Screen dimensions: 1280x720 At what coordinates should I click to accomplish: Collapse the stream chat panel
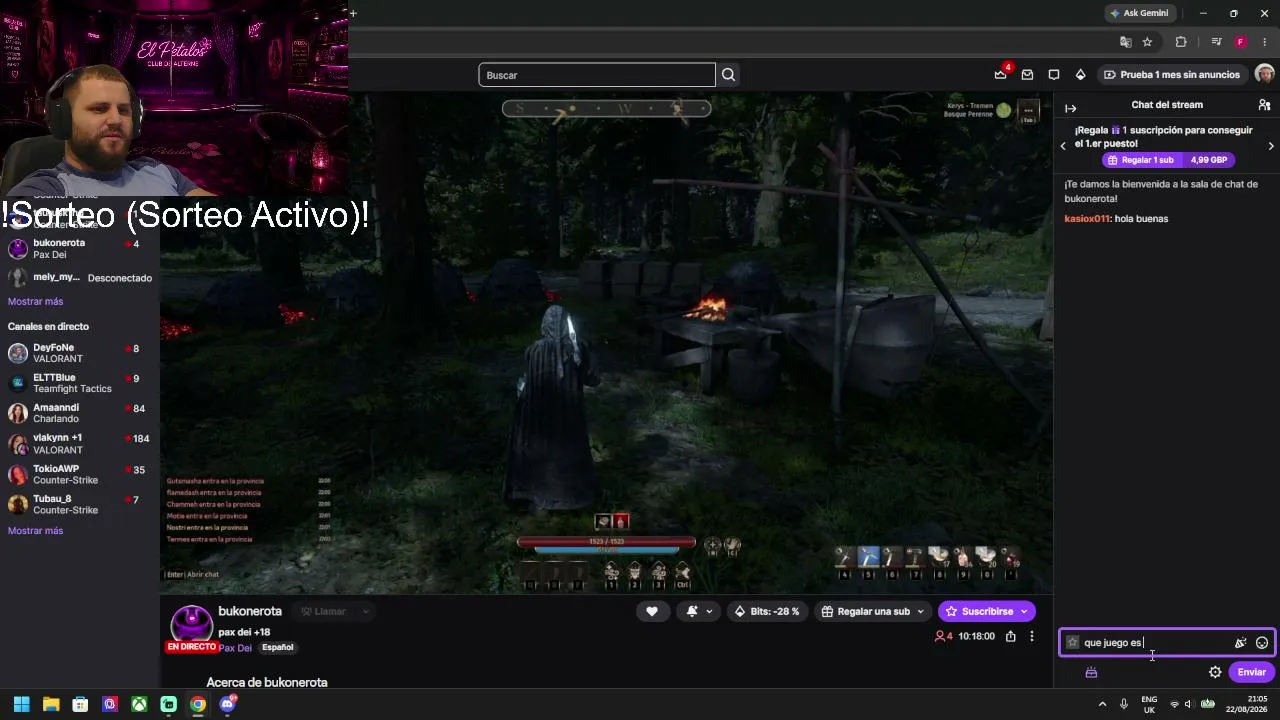tap(1070, 108)
